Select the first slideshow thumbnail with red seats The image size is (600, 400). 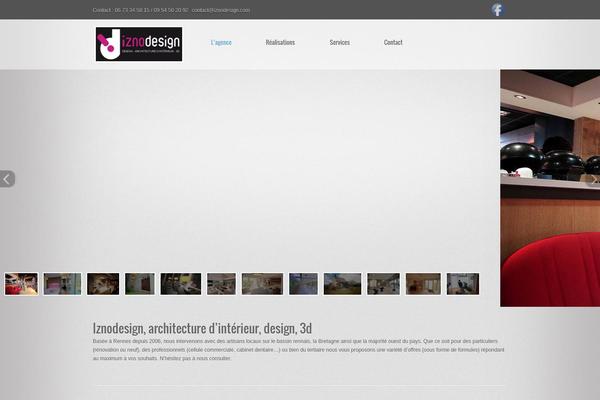coord(21,284)
